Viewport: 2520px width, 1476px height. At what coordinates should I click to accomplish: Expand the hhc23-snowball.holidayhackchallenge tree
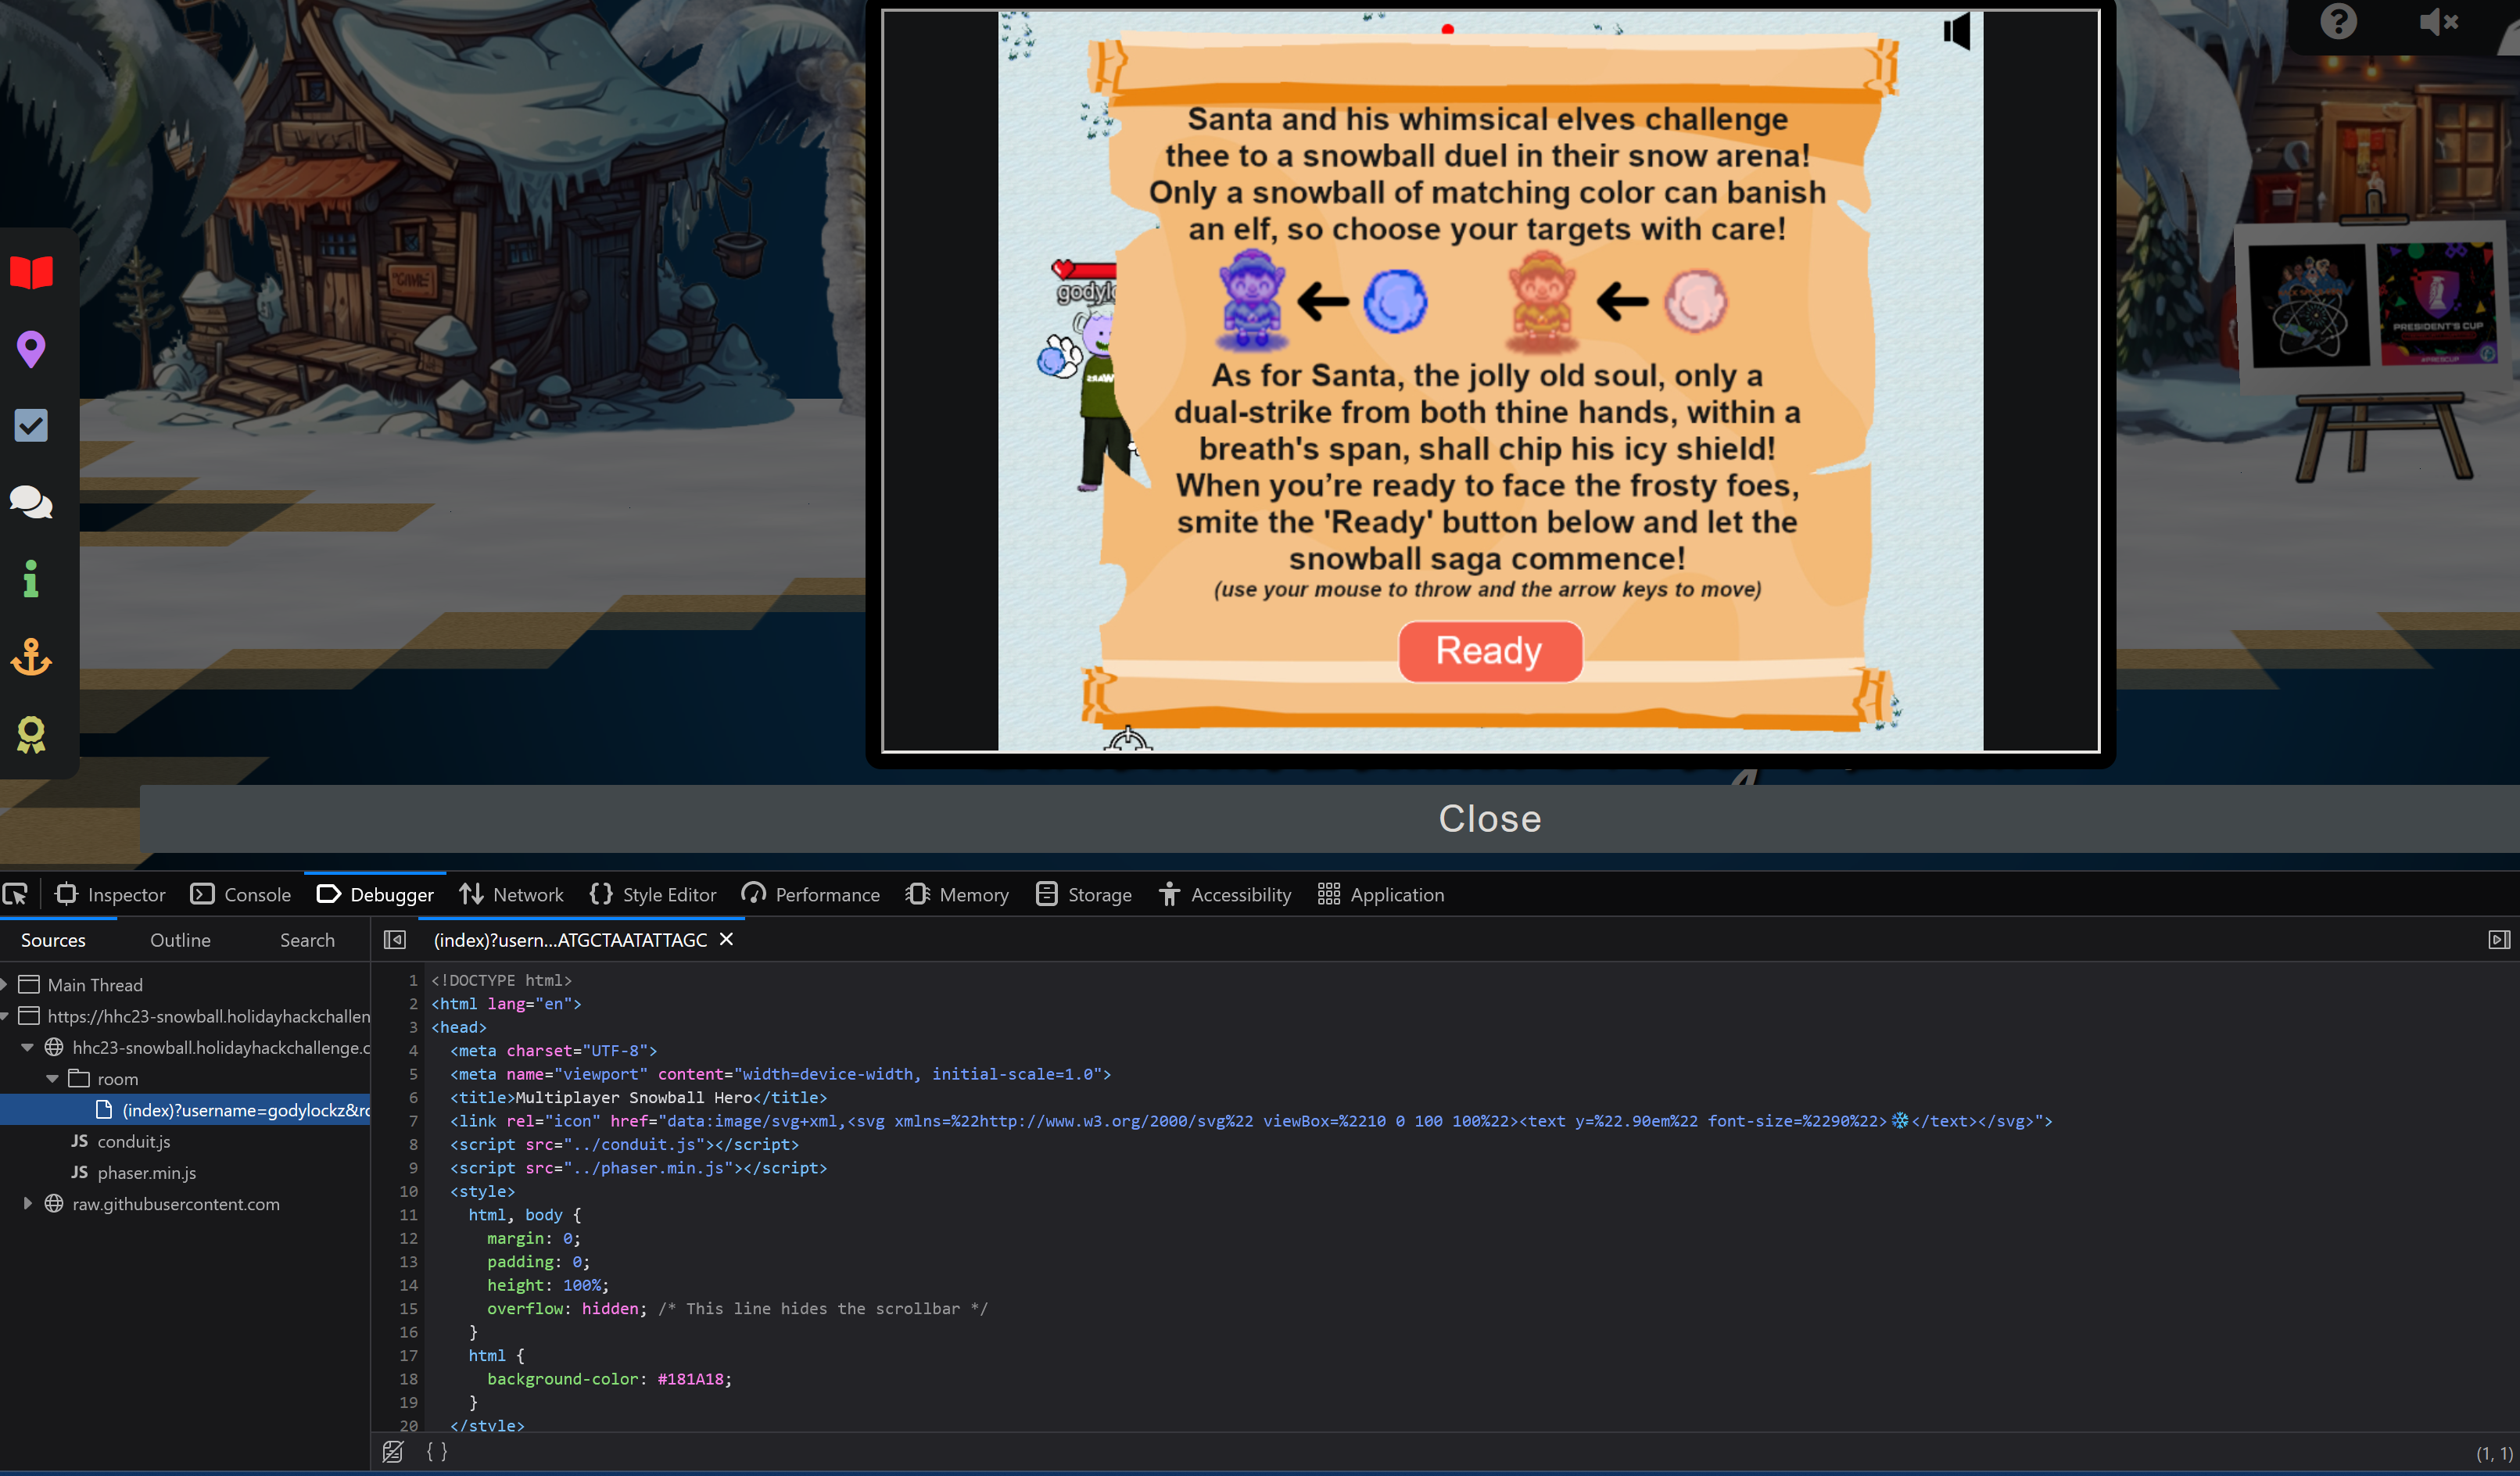[27, 1048]
